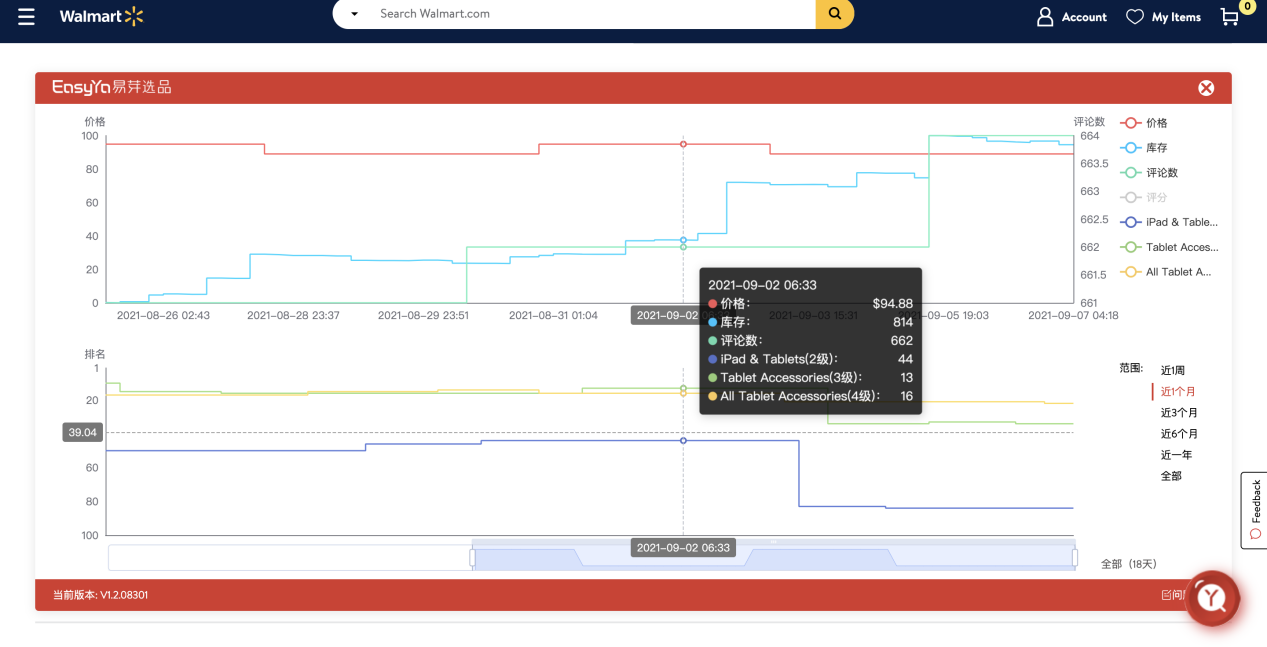Select the 近3个月 range option
Viewport: 1267px width, 647px height.
[1178, 412]
